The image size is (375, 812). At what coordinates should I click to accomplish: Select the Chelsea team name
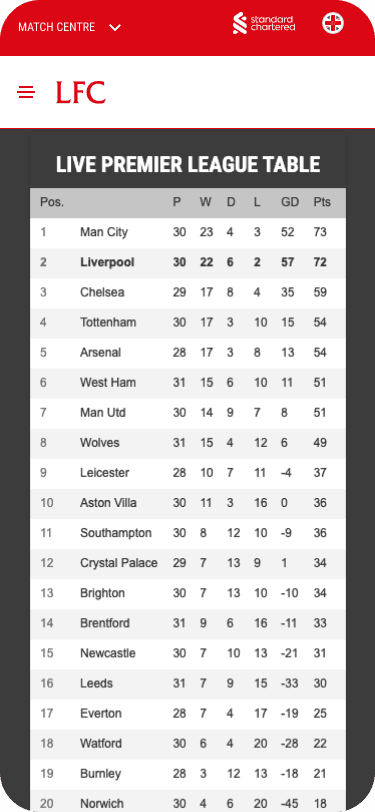pos(102,293)
